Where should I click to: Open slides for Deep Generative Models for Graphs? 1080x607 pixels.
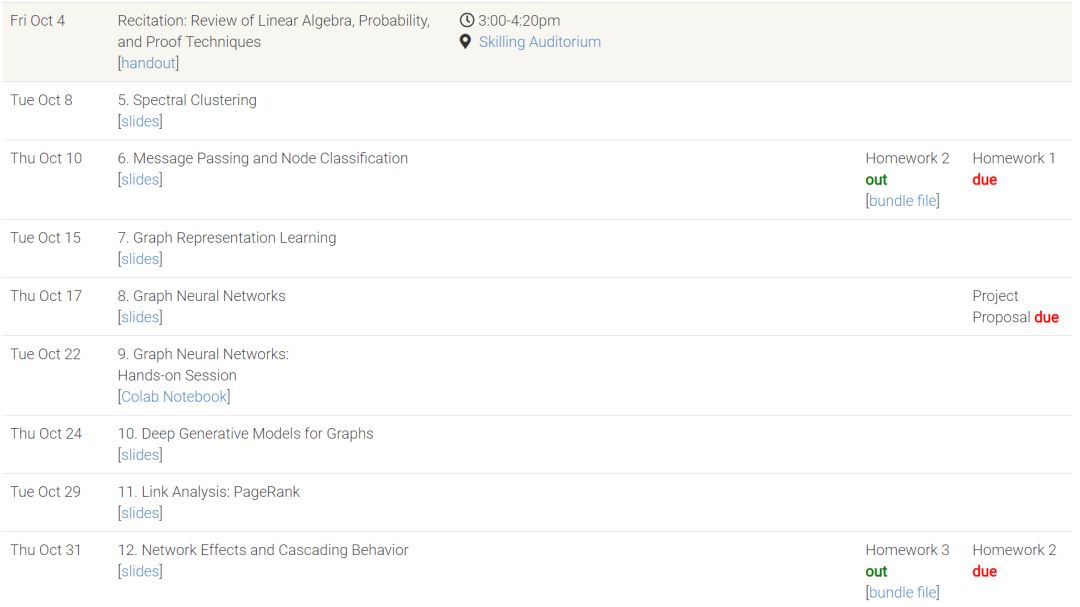click(140, 455)
